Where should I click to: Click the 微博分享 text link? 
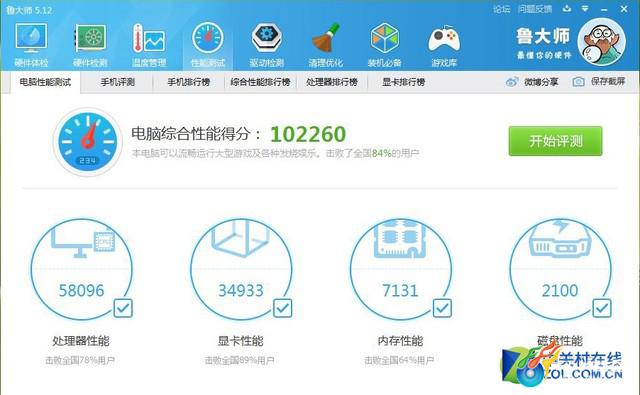(x=541, y=82)
